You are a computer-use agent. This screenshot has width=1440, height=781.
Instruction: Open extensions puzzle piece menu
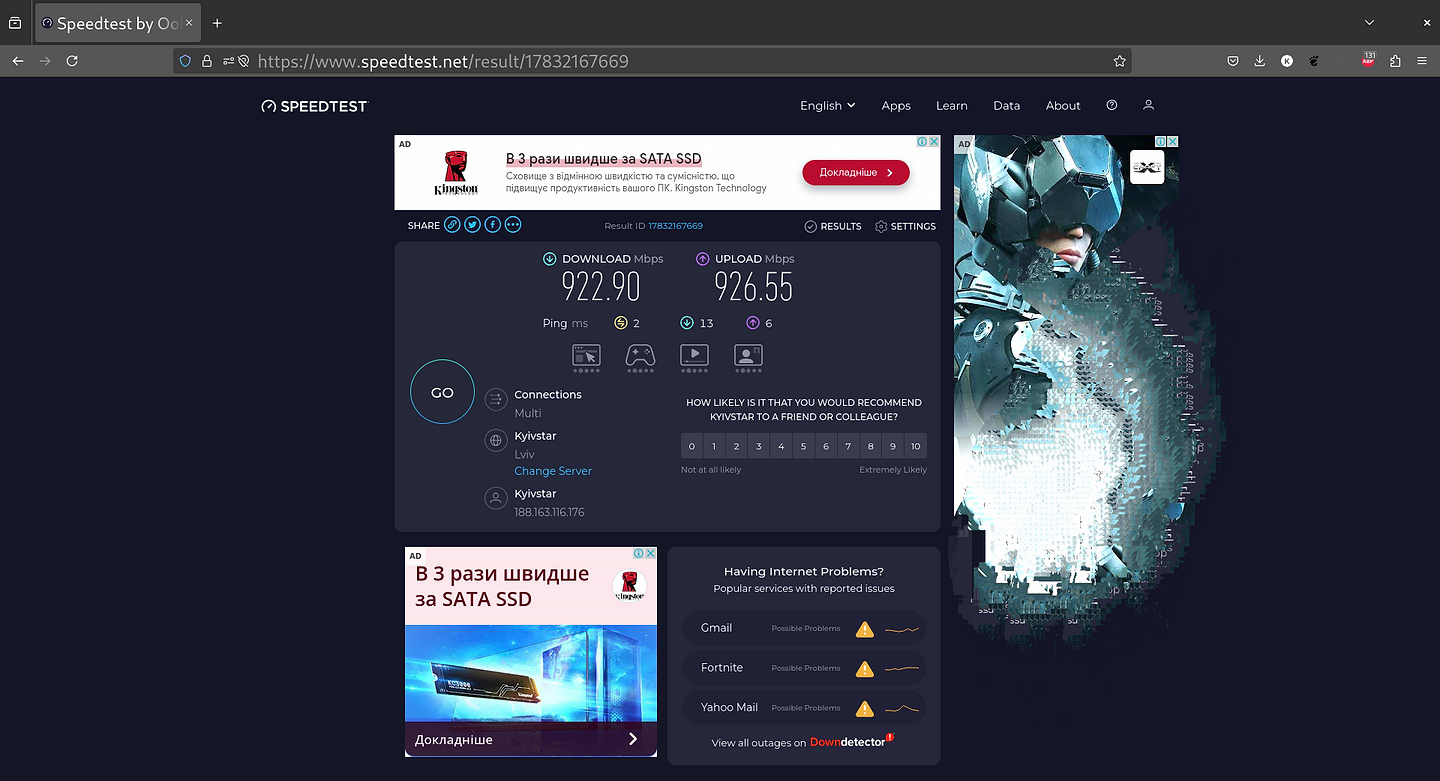[1395, 61]
